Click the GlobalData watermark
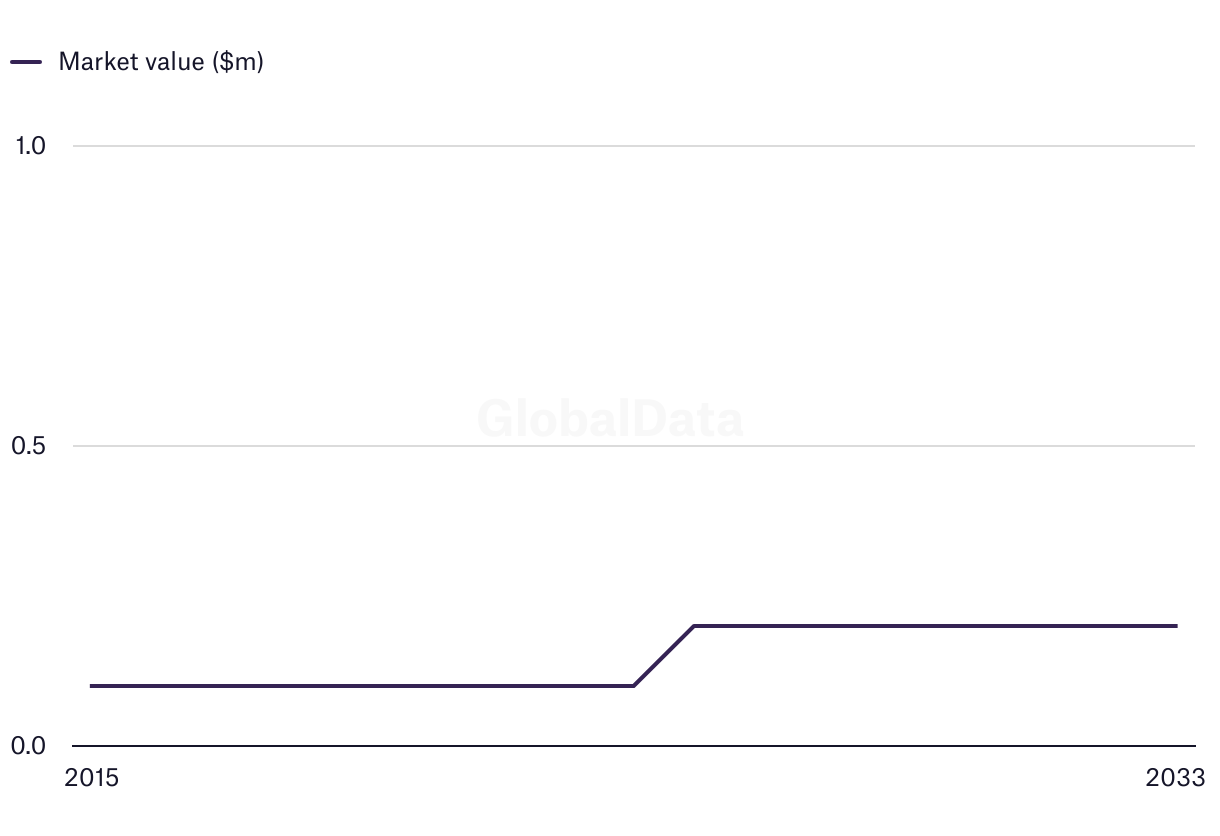1220x836 pixels. coord(610,419)
